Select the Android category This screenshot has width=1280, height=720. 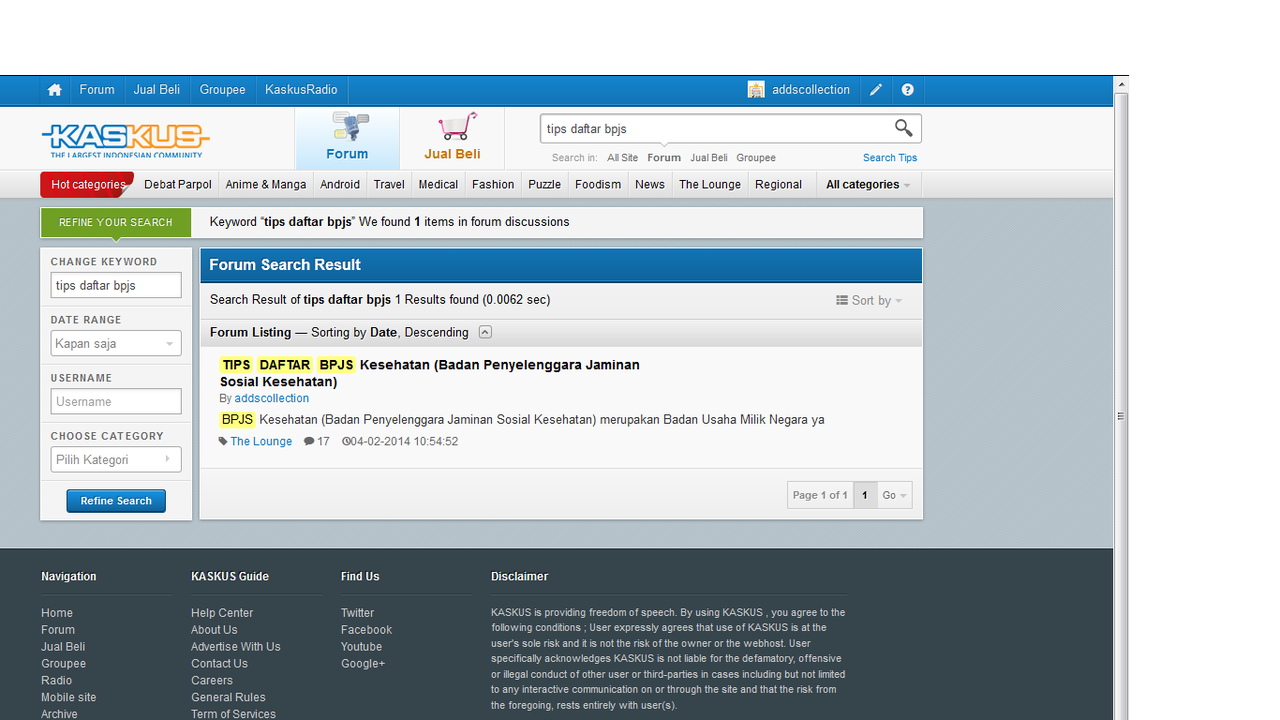pyautogui.click(x=340, y=184)
